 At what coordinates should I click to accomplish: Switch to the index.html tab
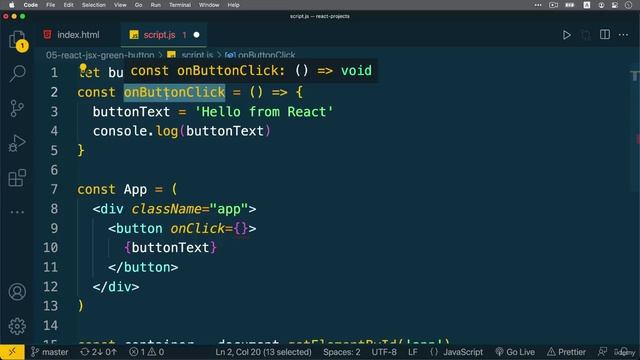pos(71,35)
